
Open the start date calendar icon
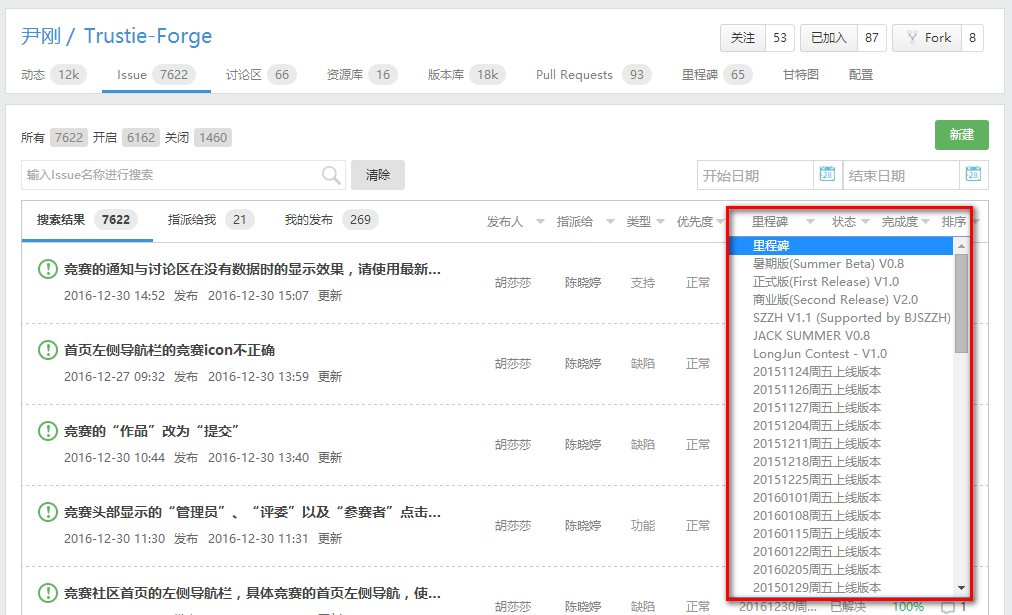pyautogui.click(x=827, y=174)
